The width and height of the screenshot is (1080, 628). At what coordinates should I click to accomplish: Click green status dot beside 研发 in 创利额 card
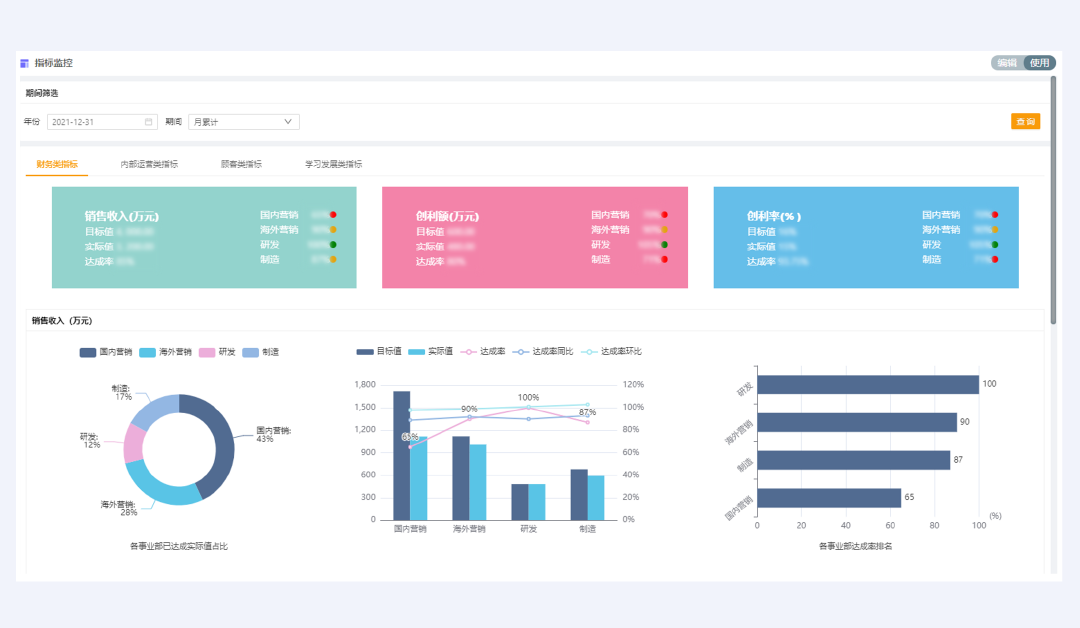click(x=664, y=245)
